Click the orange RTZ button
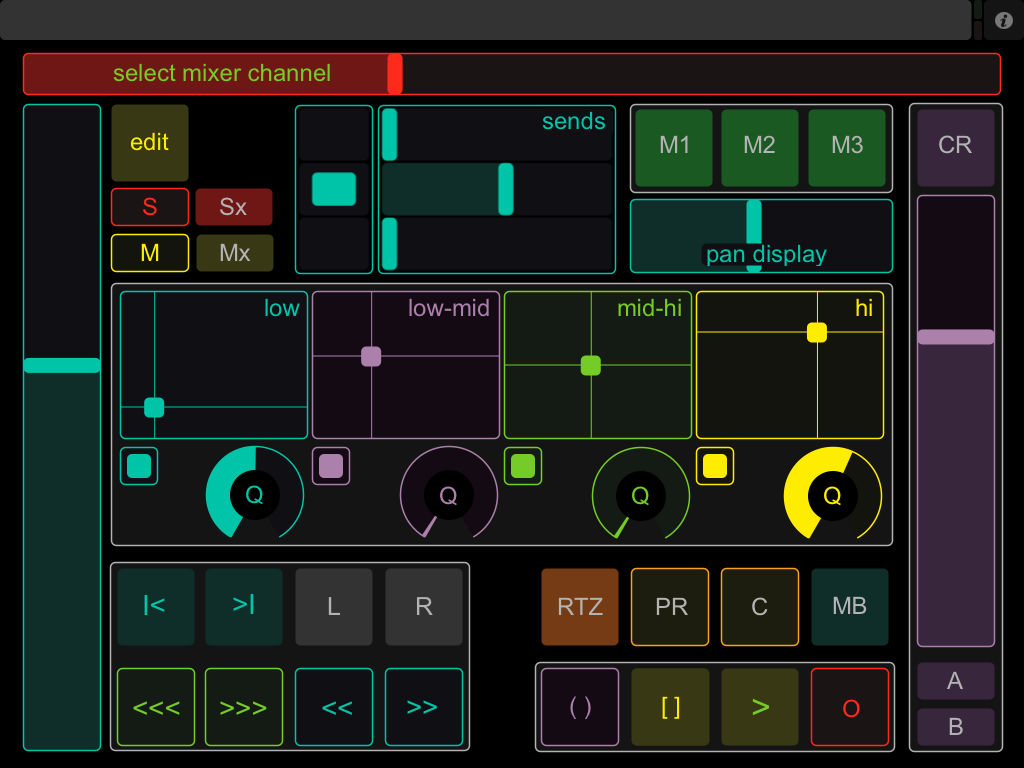Screen dimensions: 1024x768 pos(580,607)
